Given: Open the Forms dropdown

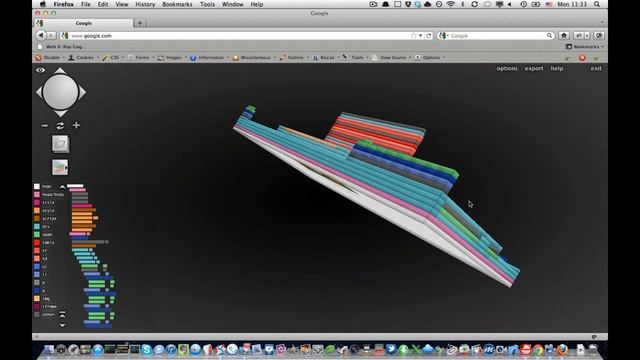Looking at the screenshot, I should [x=140, y=58].
